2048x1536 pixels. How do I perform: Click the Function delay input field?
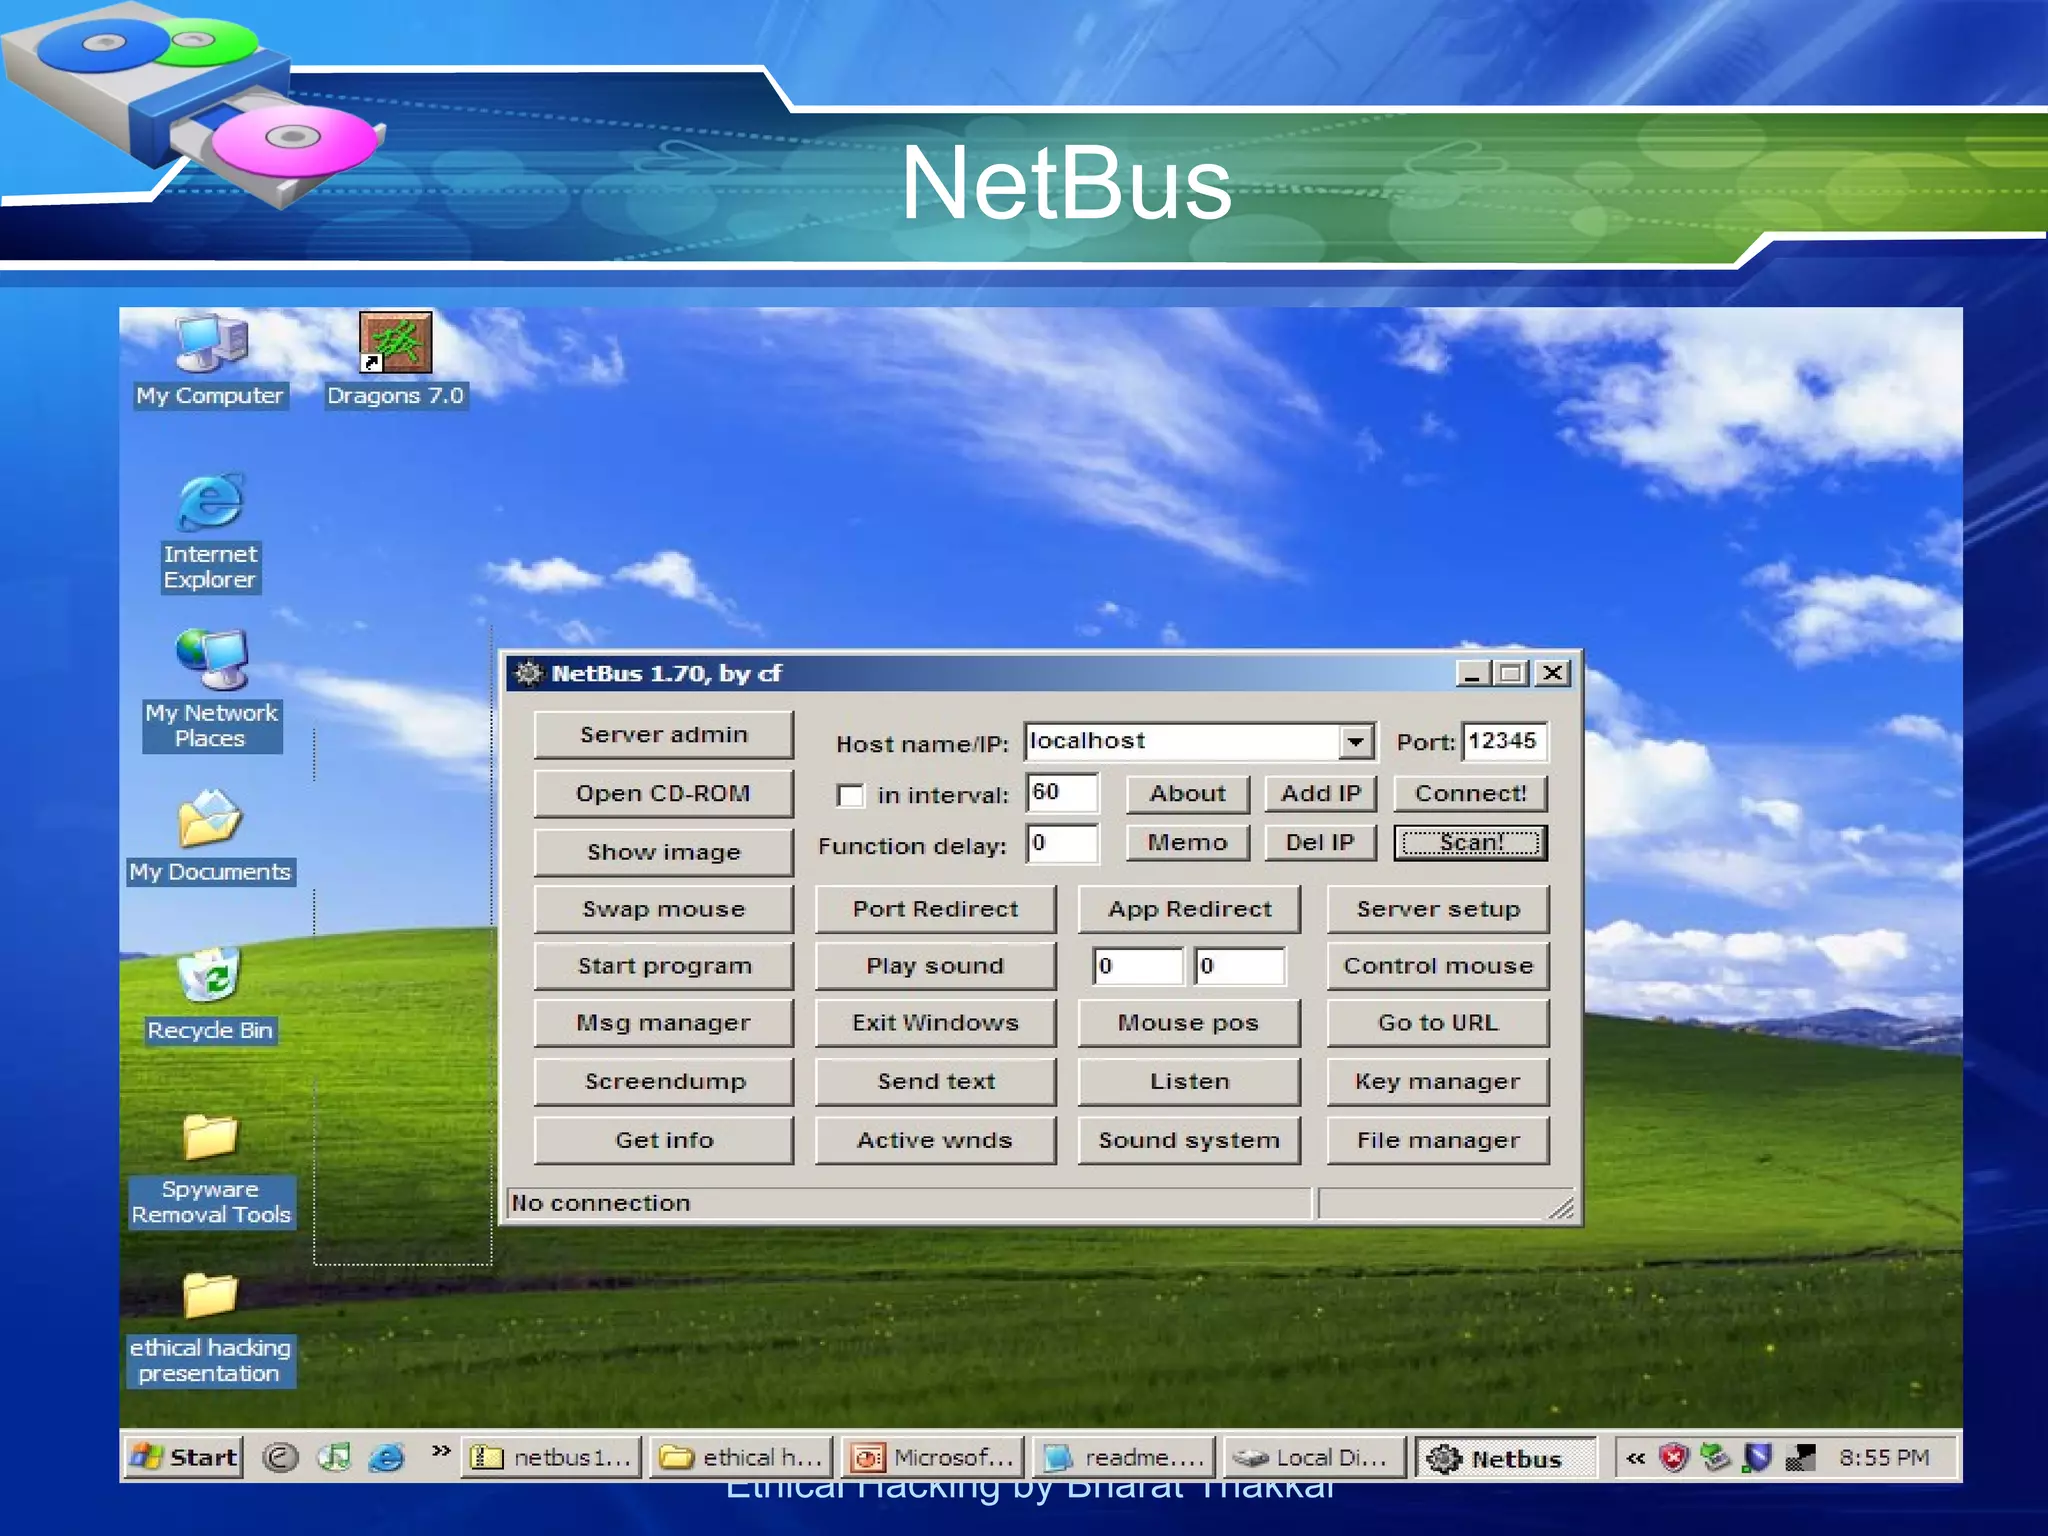coord(1062,844)
